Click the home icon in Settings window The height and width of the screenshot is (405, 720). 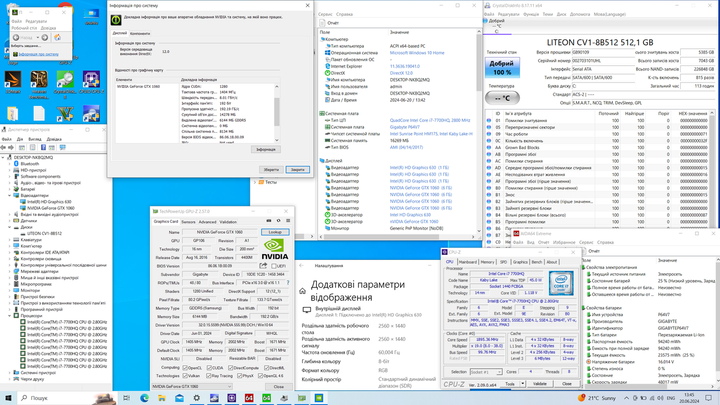coord(303,291)
